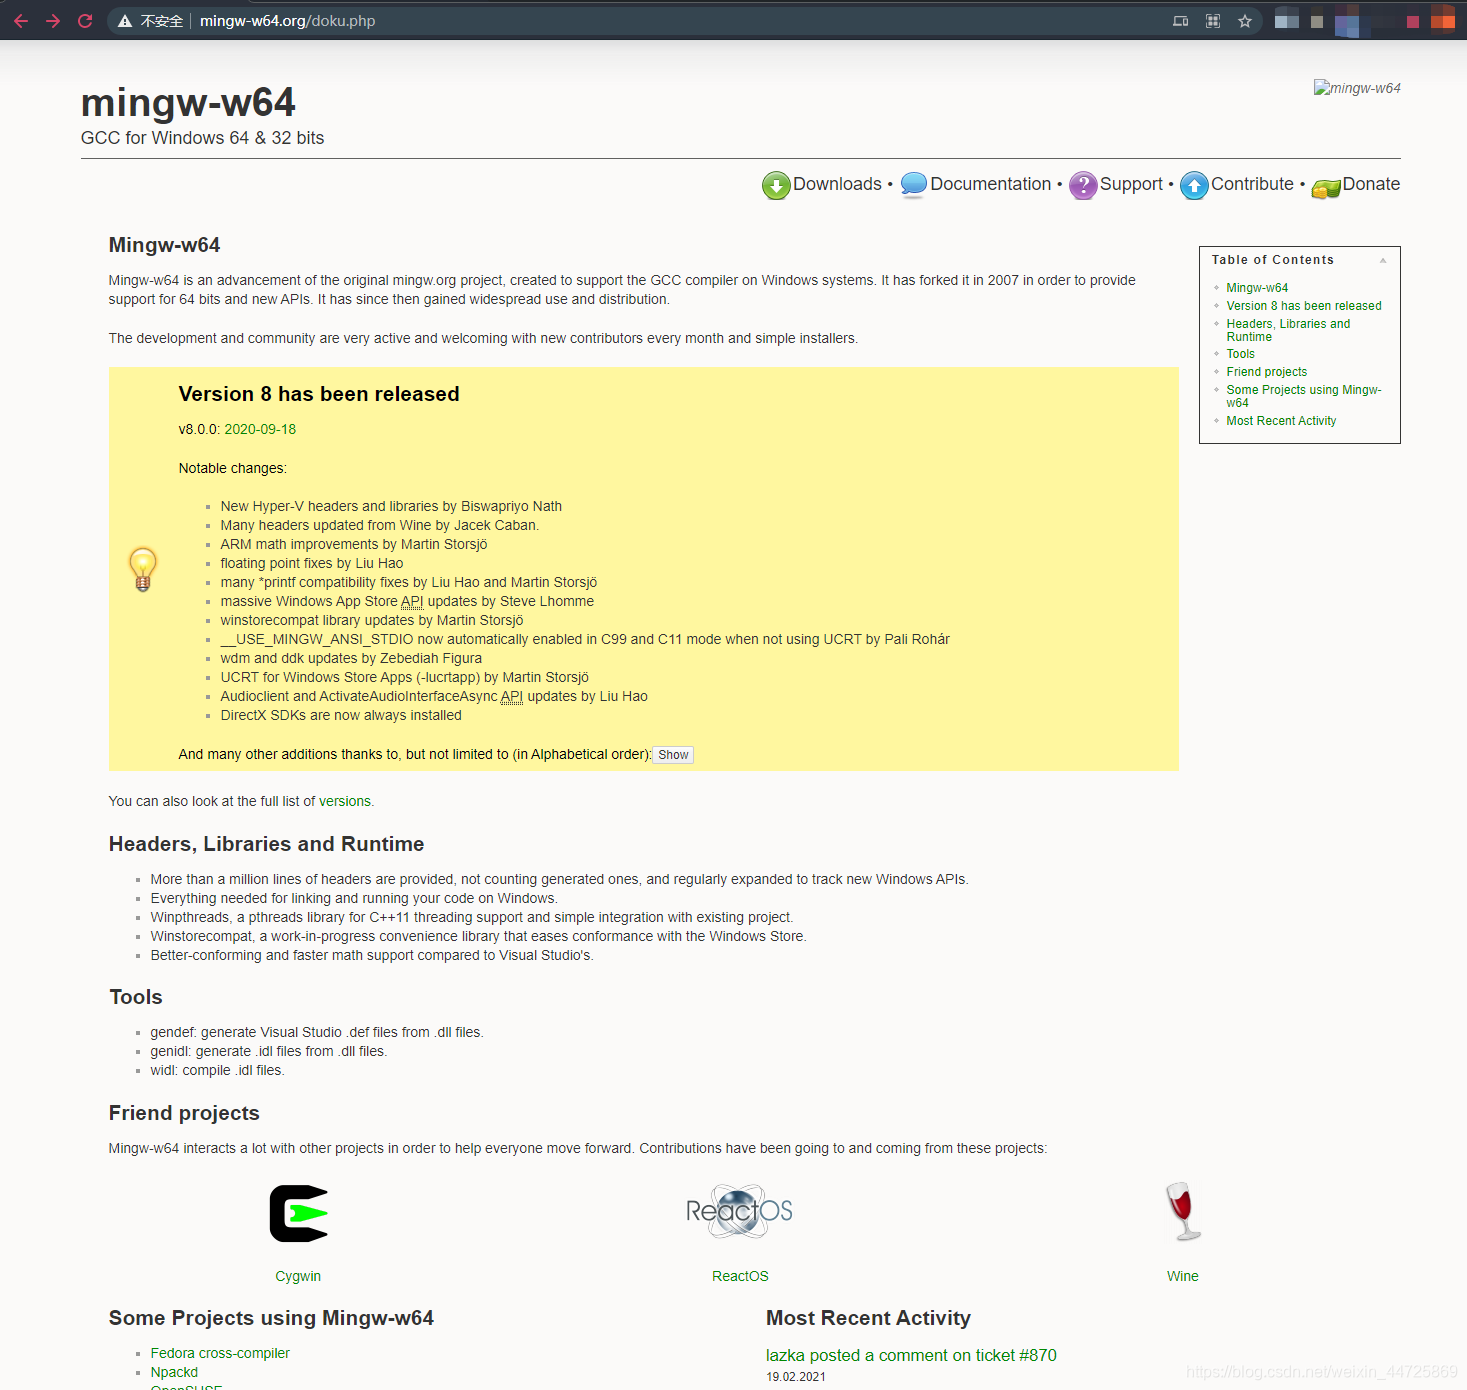Click the Friend projects section heading
The height and width of the screenshot is (1390, 1467).
pyautogui.click(x=184, y=1113)
